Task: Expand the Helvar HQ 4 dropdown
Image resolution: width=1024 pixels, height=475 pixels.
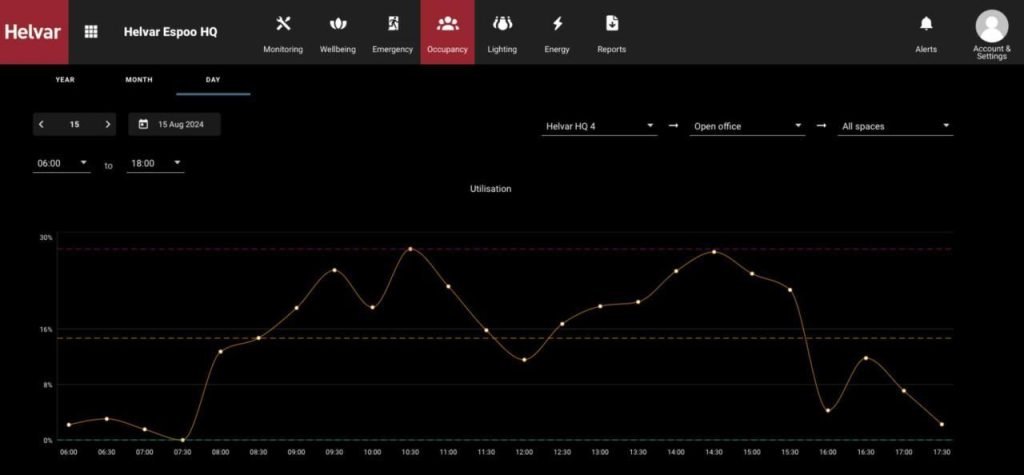Action: 599,127
